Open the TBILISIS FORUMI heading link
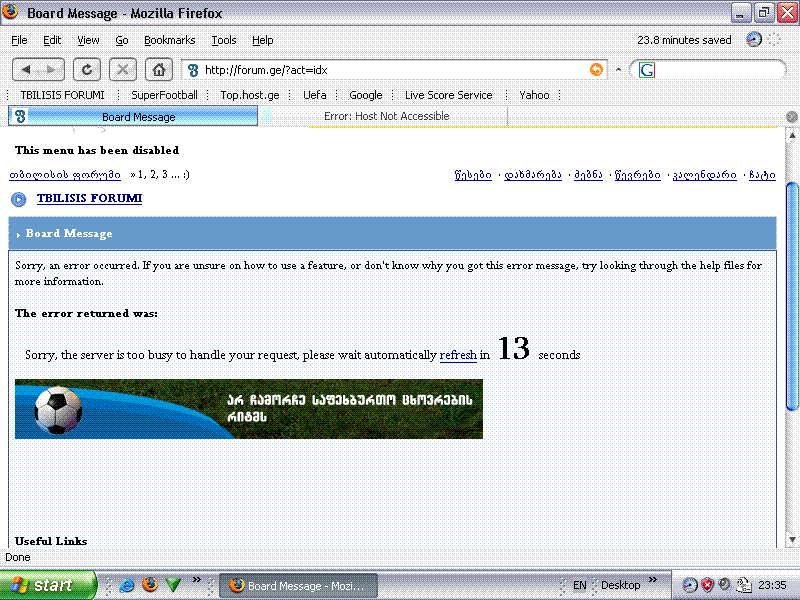The width and height of the screenshot is (800, 600). [x=89, y=198]
